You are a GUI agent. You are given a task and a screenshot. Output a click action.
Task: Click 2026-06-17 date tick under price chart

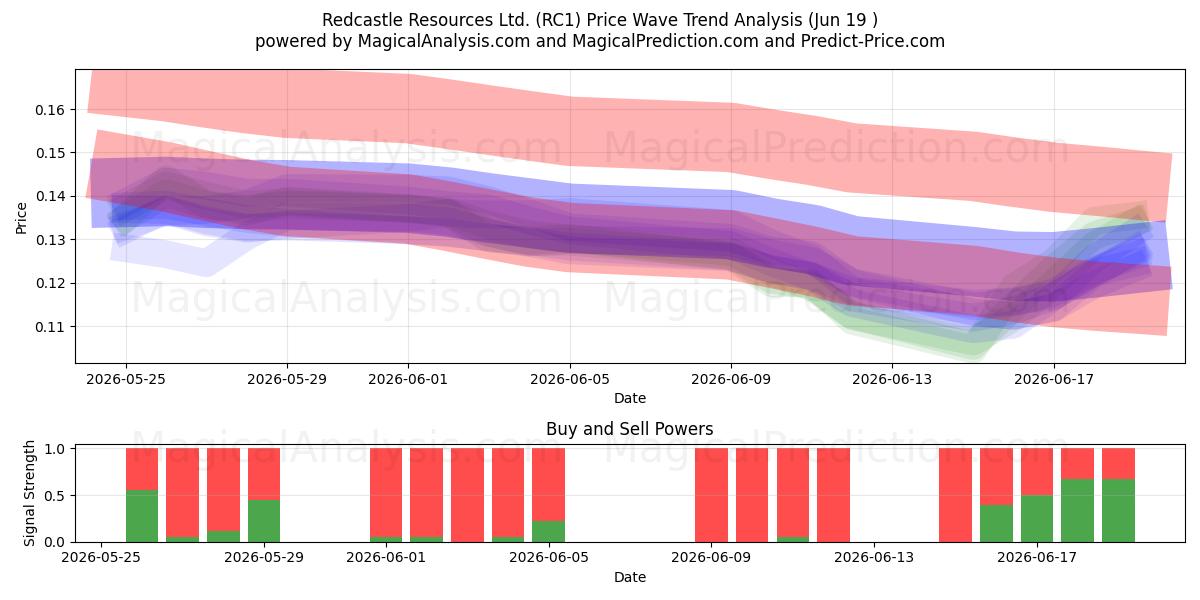click(x=1054, y=380)
